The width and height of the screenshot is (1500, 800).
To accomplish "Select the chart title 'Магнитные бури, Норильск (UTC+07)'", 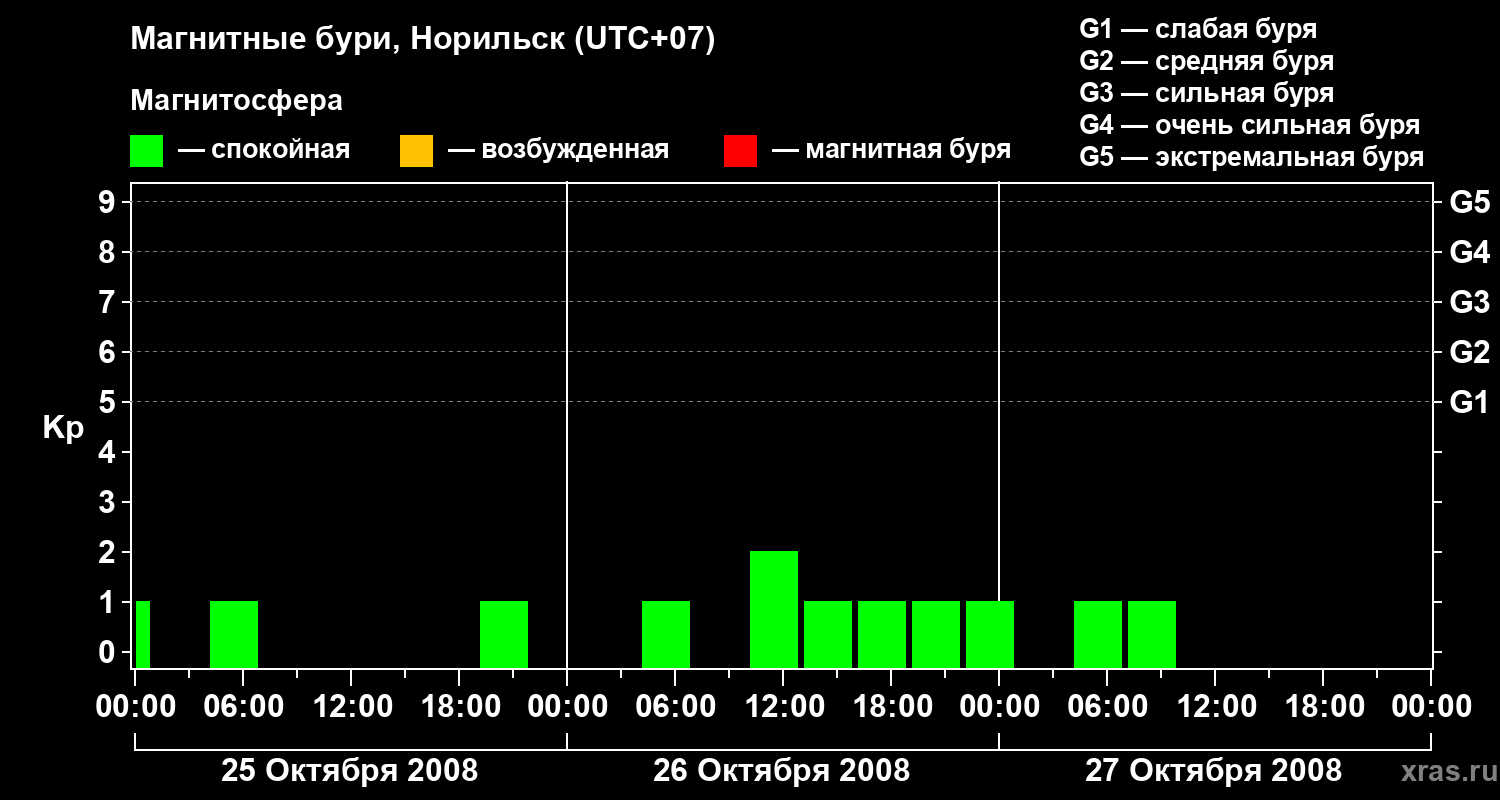I will [x=423, y=40].
